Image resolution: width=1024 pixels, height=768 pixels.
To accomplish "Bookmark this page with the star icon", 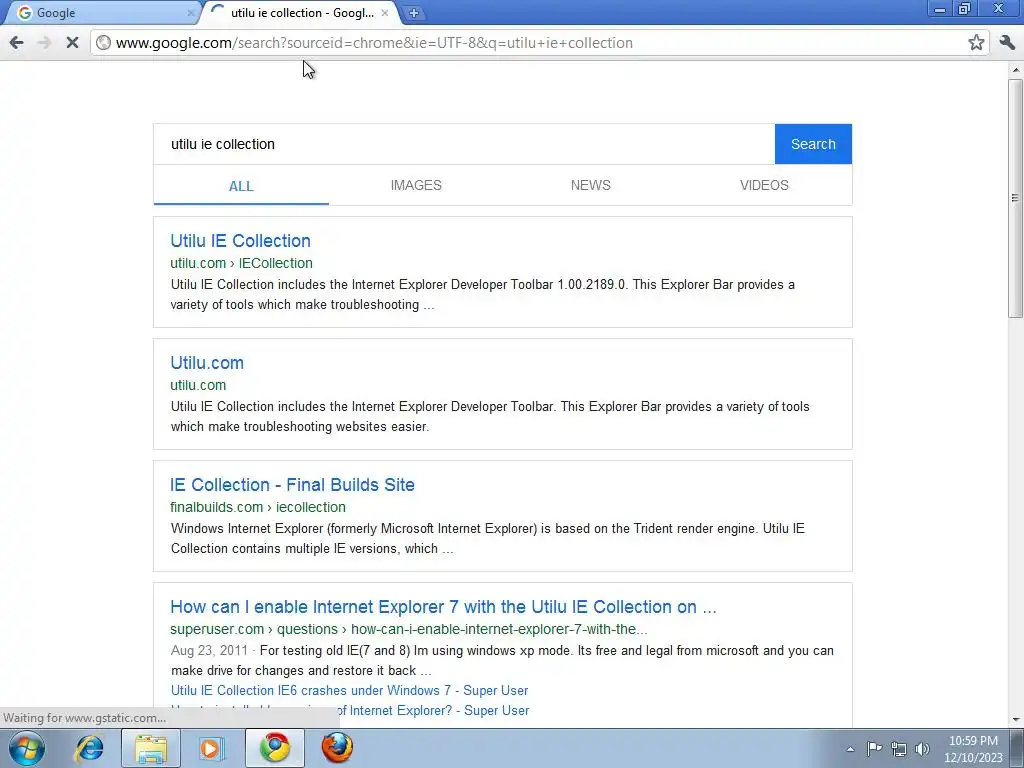I will click(976, 43).
